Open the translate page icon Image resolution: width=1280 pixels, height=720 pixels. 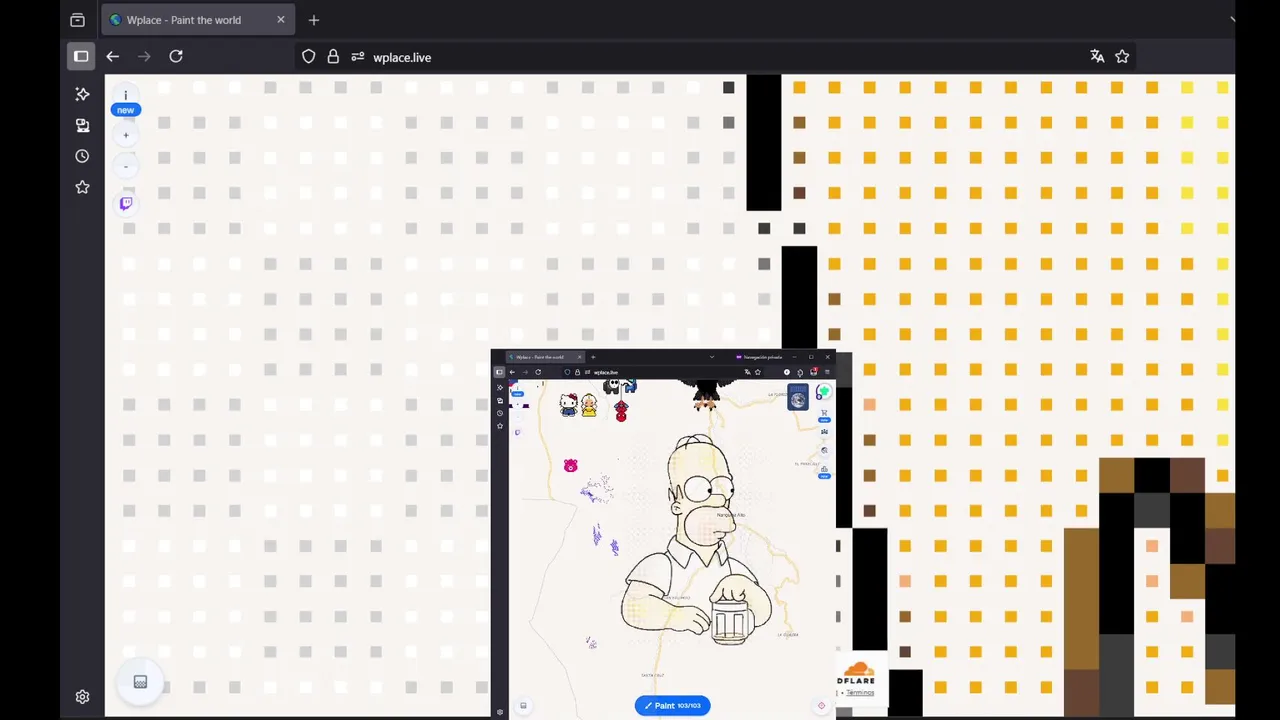coord(1097,57)
